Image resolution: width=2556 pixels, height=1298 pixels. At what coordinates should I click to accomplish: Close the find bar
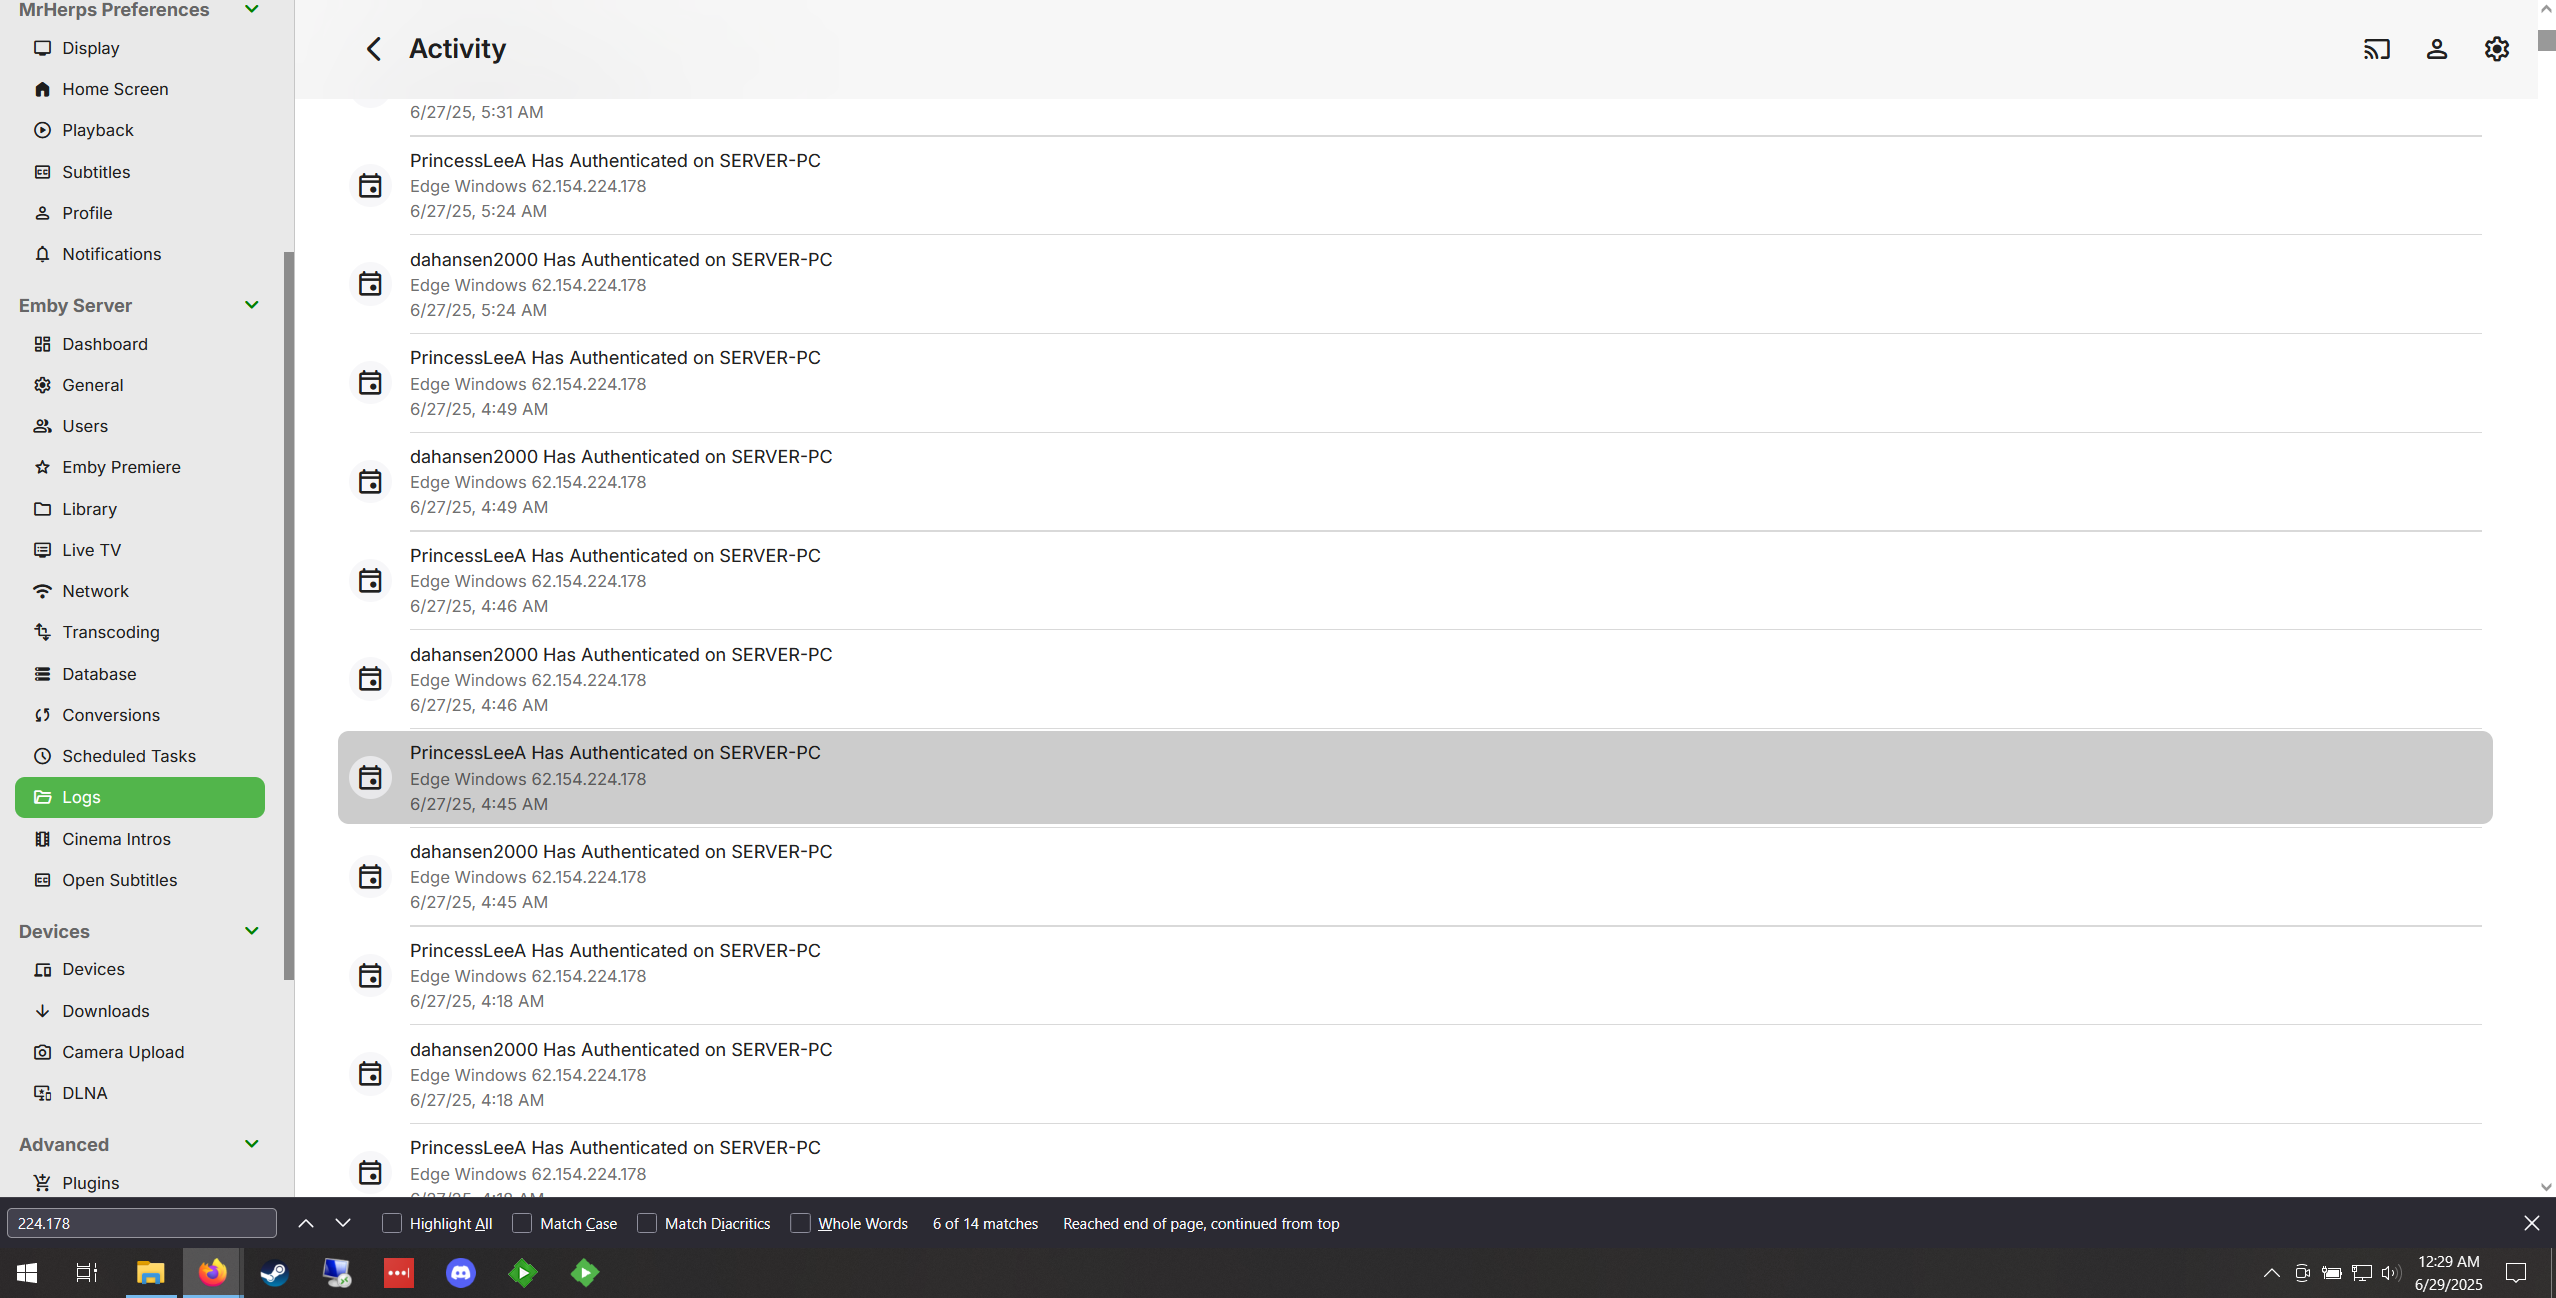tap(2531, 1223)
